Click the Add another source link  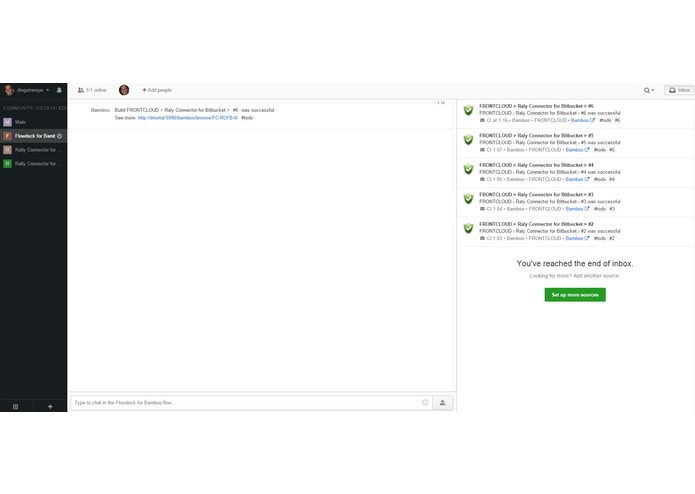click(x=596, y=276)
